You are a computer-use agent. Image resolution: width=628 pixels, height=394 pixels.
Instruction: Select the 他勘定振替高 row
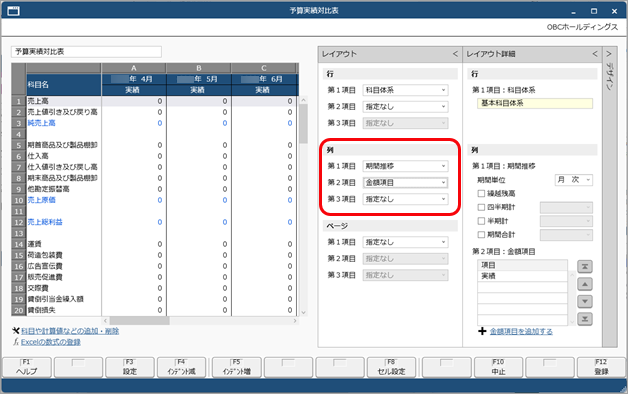[x=155, y=189]
